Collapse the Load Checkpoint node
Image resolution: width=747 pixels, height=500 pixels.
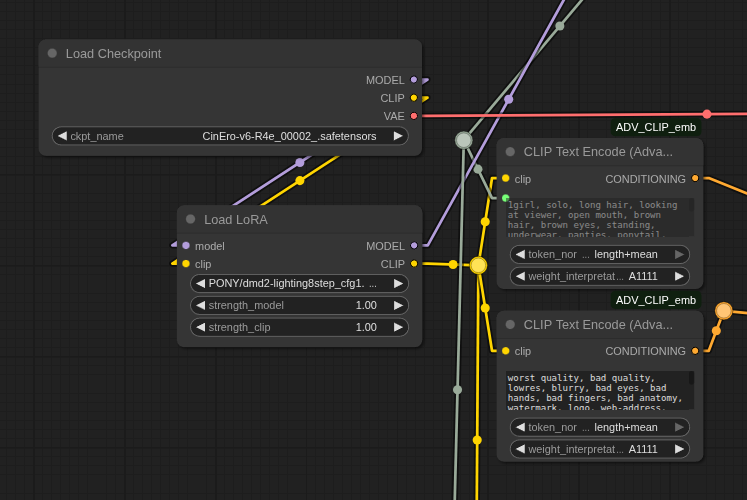(52, 53)
